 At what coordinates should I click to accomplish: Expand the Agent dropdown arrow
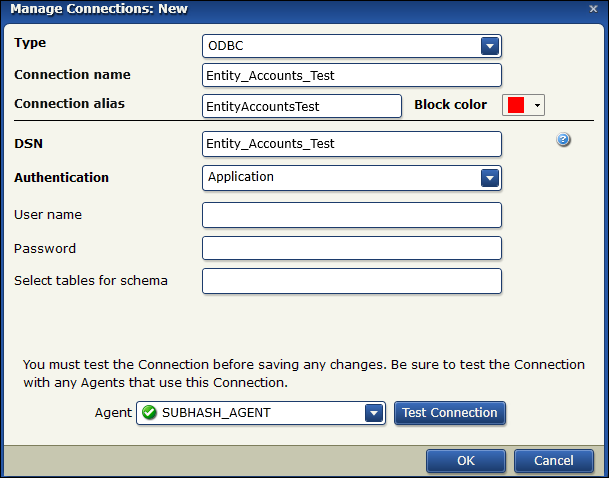374,413
